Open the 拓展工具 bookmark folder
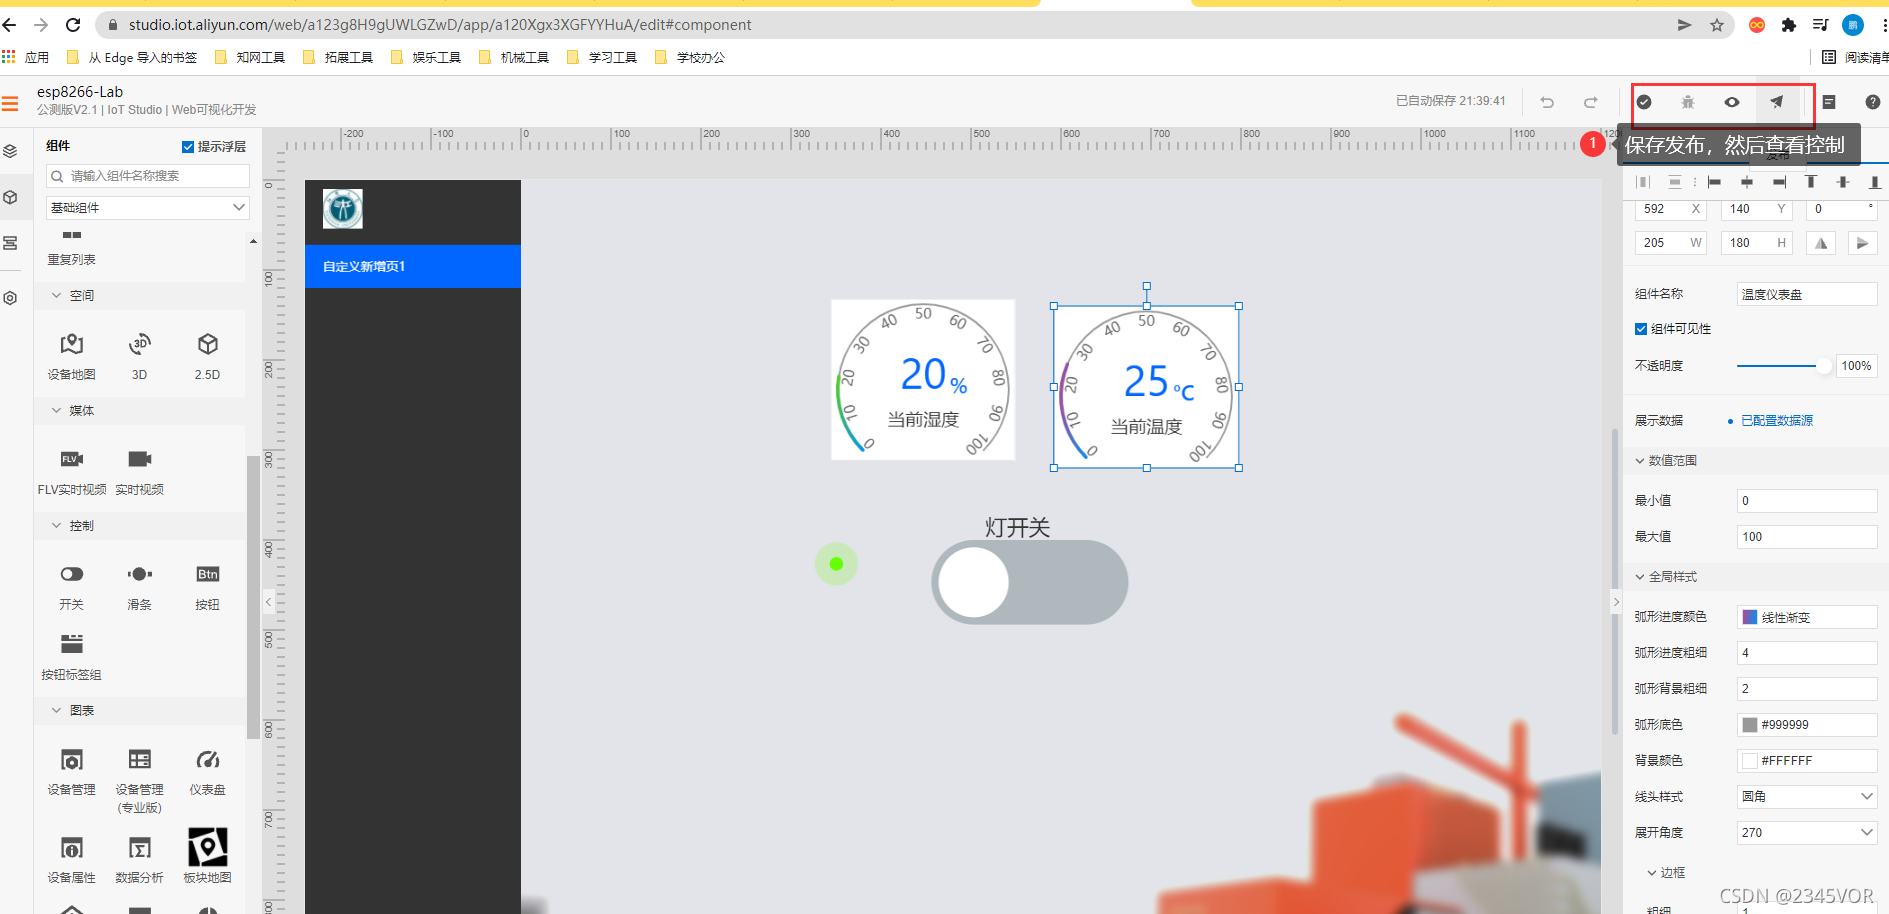The image size is (1889, 914). point(339,57)
